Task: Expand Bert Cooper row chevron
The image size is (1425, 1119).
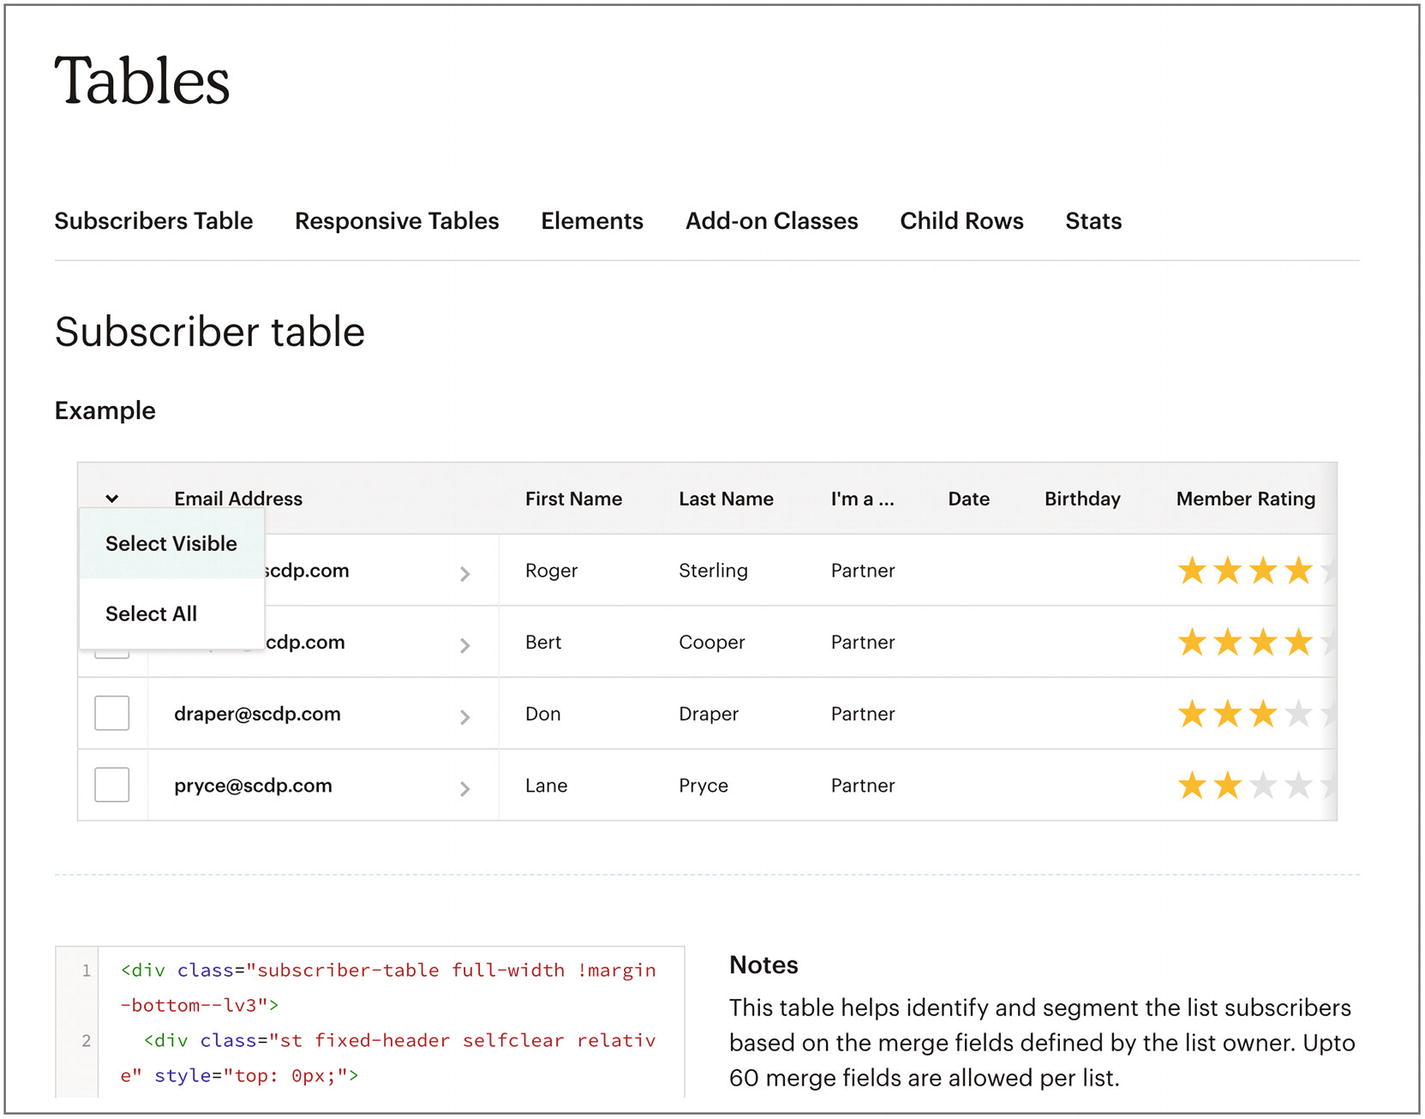Action: pyautogui.click(x=464, y=645)
